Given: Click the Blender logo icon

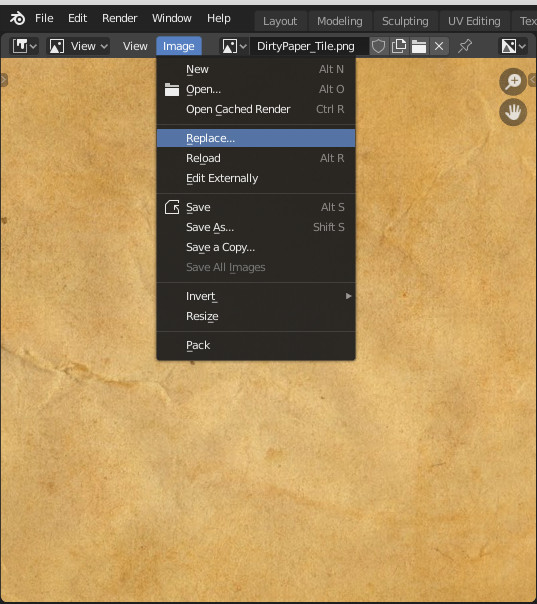Looking at the screenshot, I should coord(17,18).
